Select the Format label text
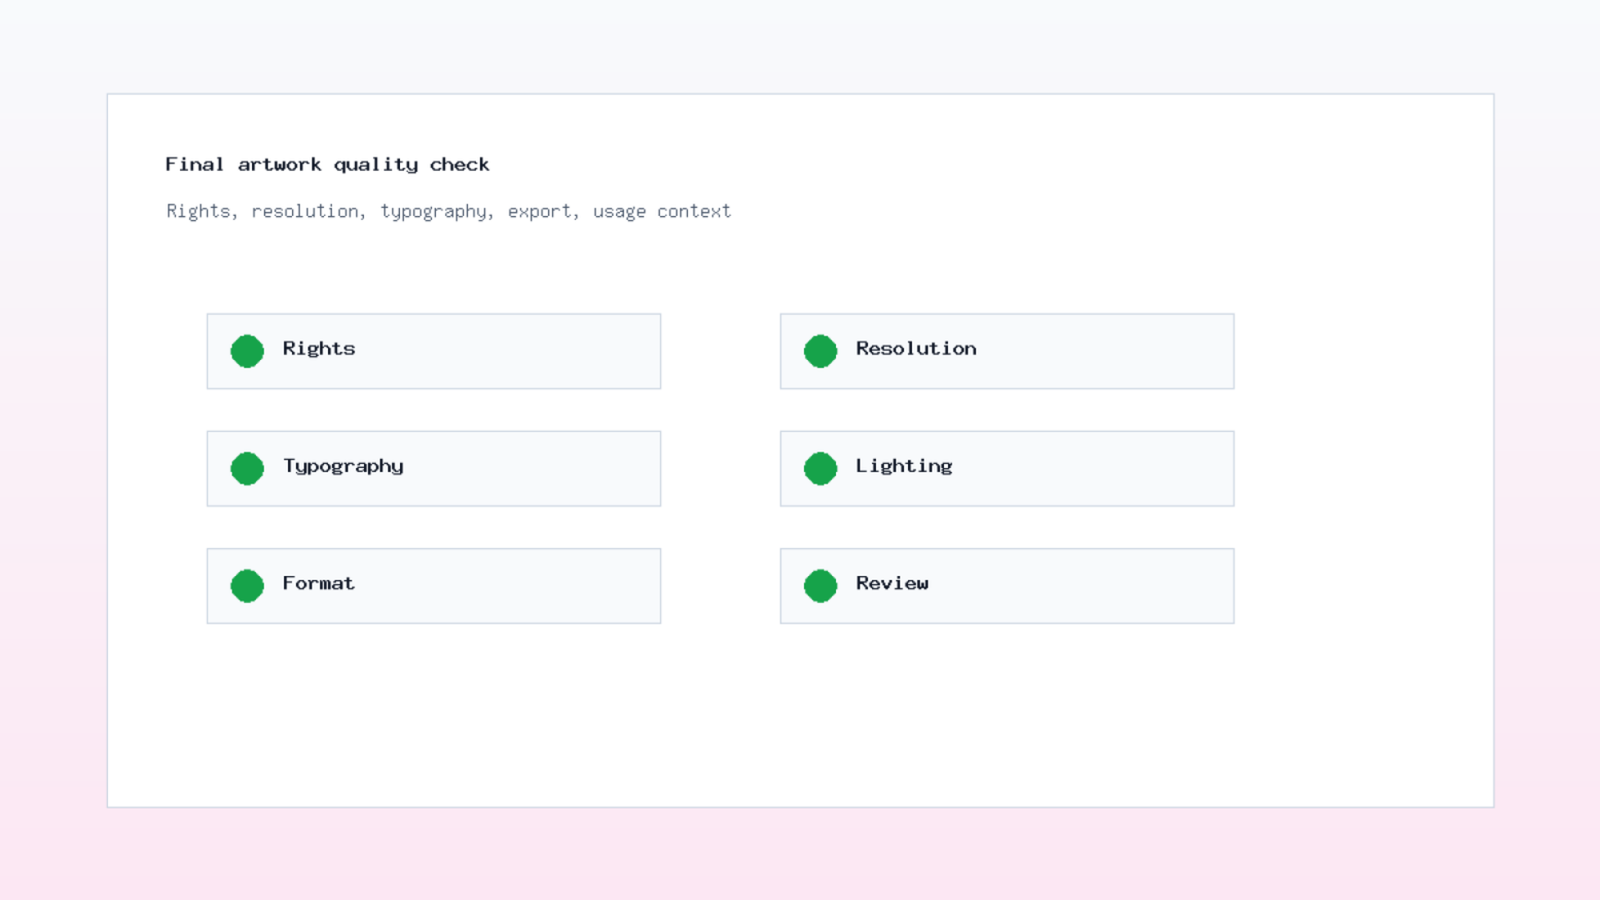Image resolution: width=1600 pixels, height=900 pixels. click(x=318, y=583)
